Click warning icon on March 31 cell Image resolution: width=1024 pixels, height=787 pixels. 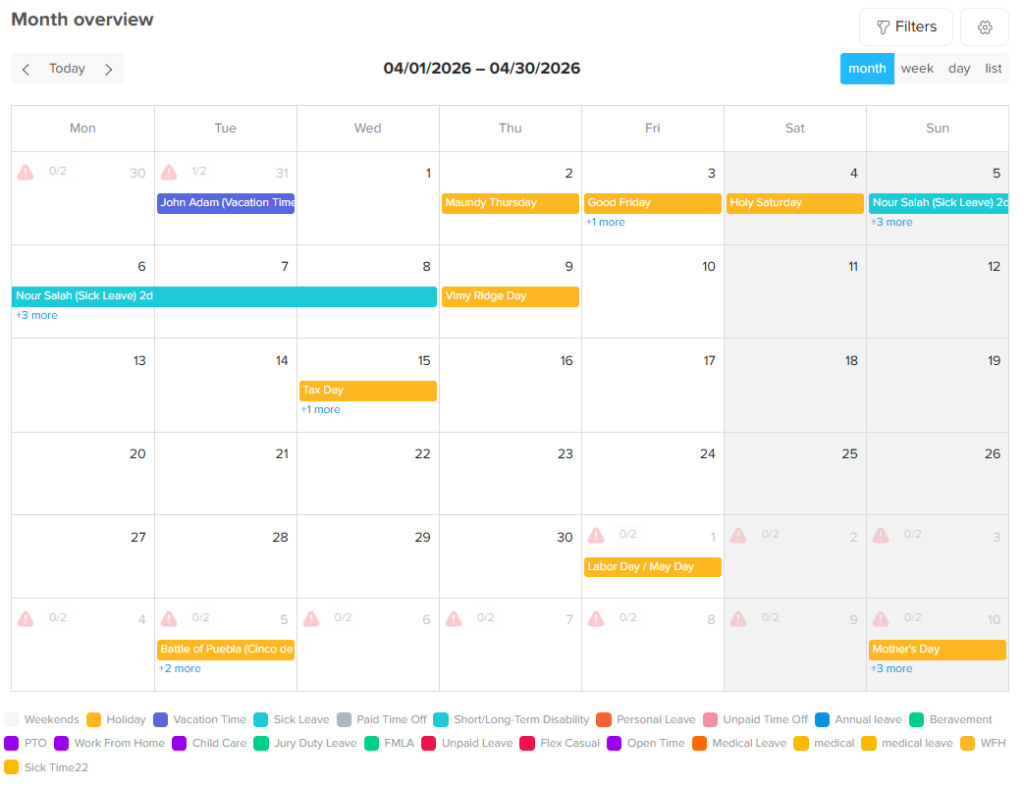tap(169, 172)
